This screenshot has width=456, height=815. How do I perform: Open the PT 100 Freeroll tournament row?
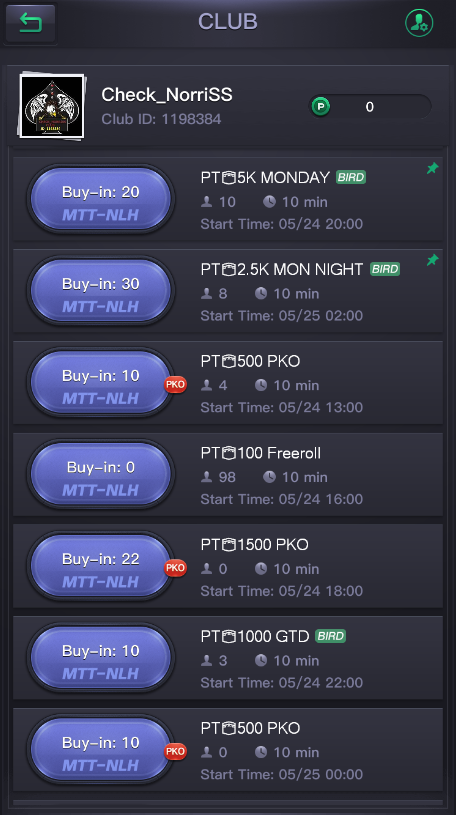228,475
